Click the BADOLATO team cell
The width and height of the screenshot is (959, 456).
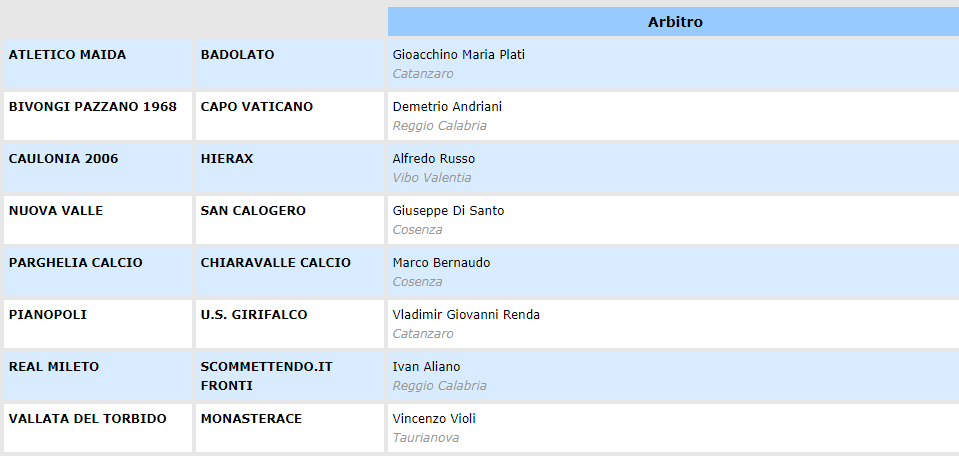(237, 55)
